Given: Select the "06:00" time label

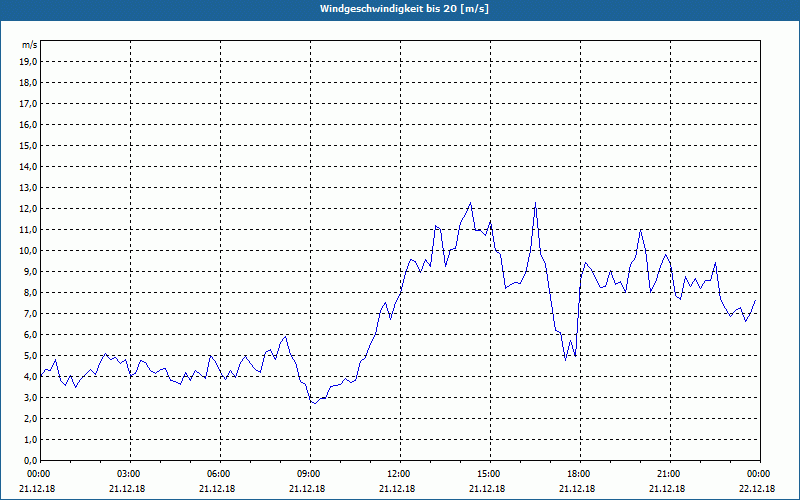Looking at the screenshot, I should [x=220, y=474].
